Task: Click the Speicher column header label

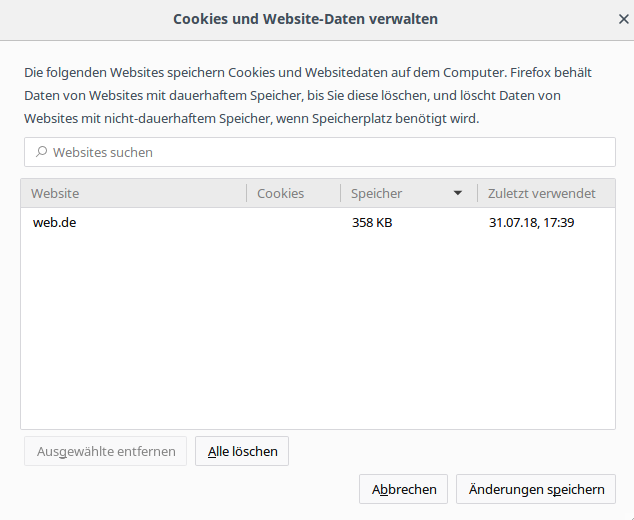Action: tap(376, 193)
